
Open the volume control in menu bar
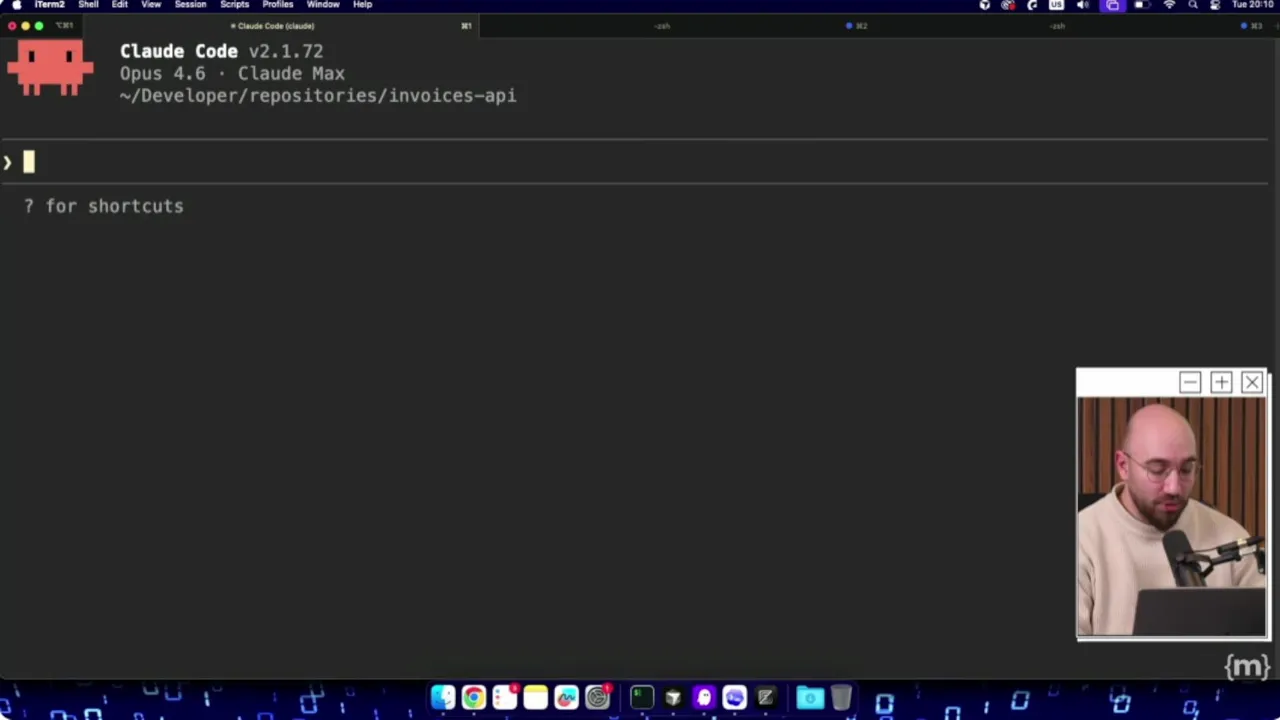pyautogui.click(x=1083, y=5)
